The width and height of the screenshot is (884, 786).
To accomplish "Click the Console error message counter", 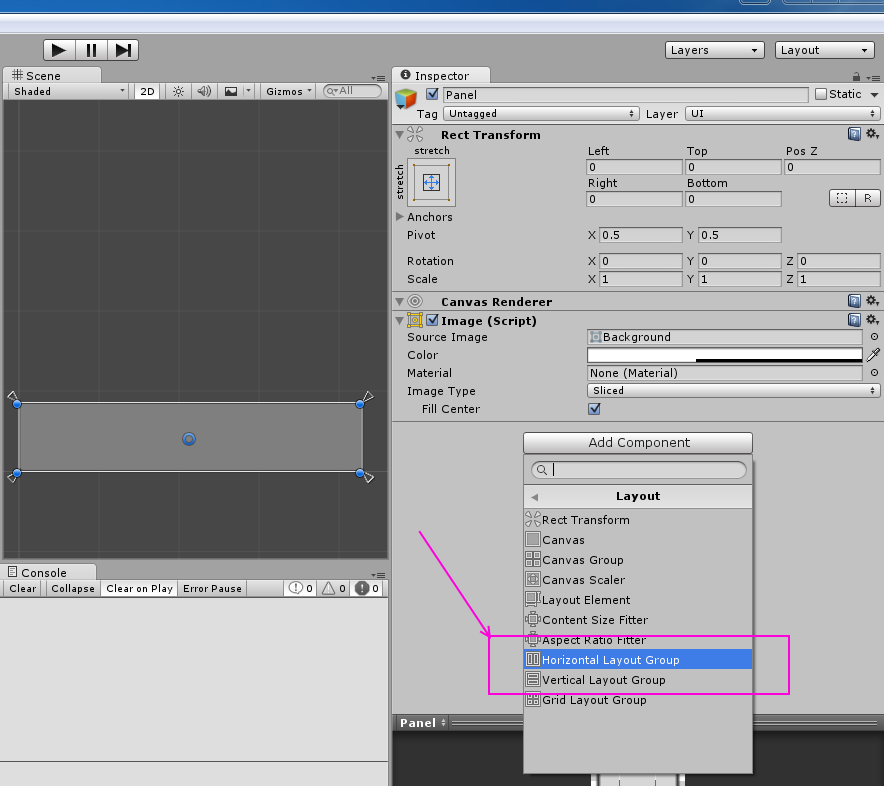I will [366, 588].
